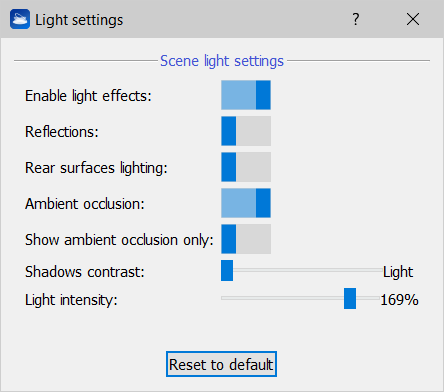Turn off the Enable light effects switch

[x=246, y=95]
